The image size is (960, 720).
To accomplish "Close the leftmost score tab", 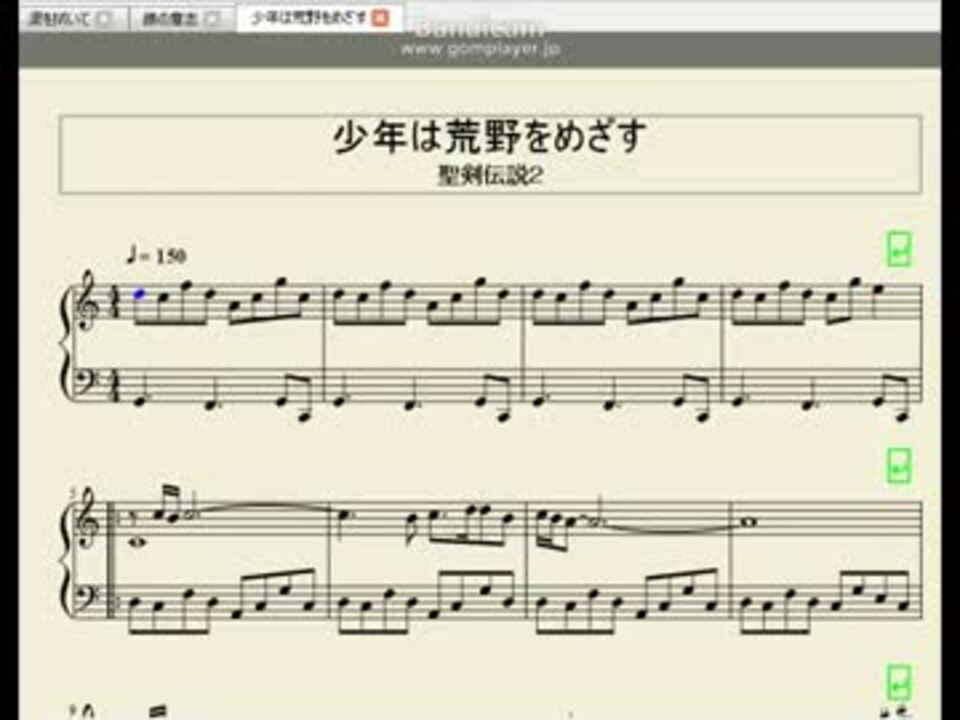I will pyautogui.click(x=104, y=19).
